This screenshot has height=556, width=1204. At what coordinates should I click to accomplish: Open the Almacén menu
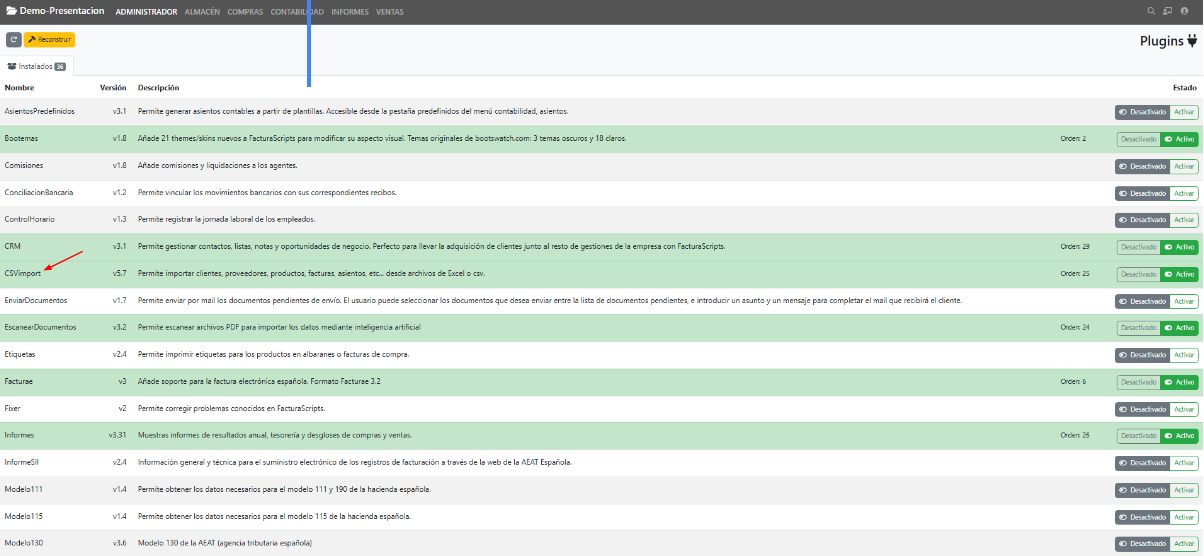203,12
